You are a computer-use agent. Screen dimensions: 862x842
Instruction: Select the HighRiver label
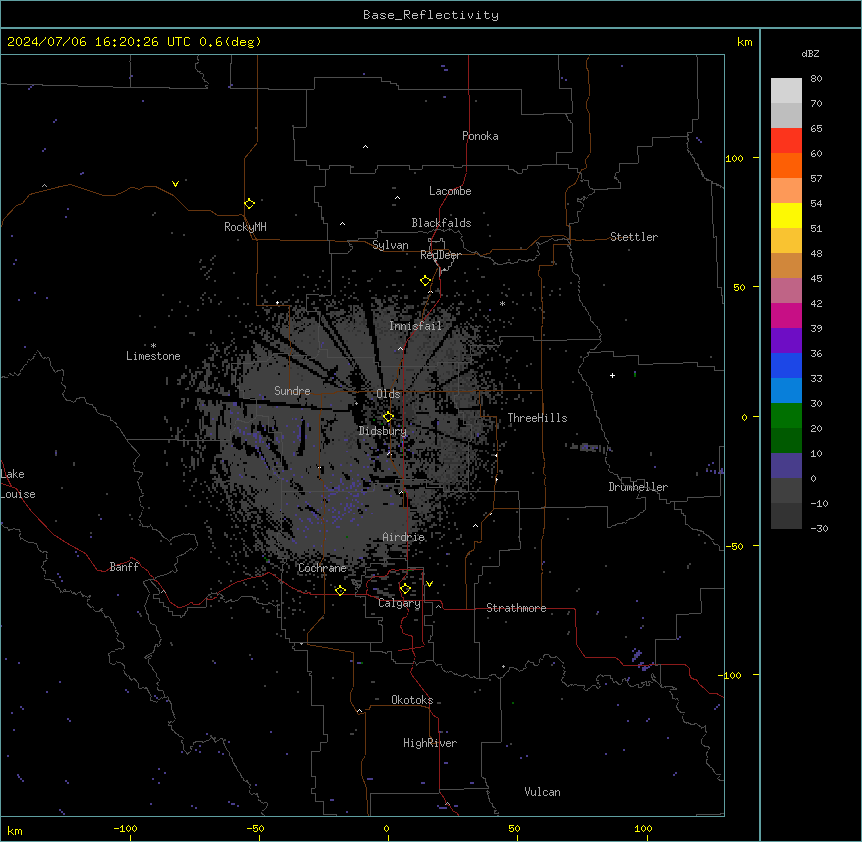click(x=429, y=743)
